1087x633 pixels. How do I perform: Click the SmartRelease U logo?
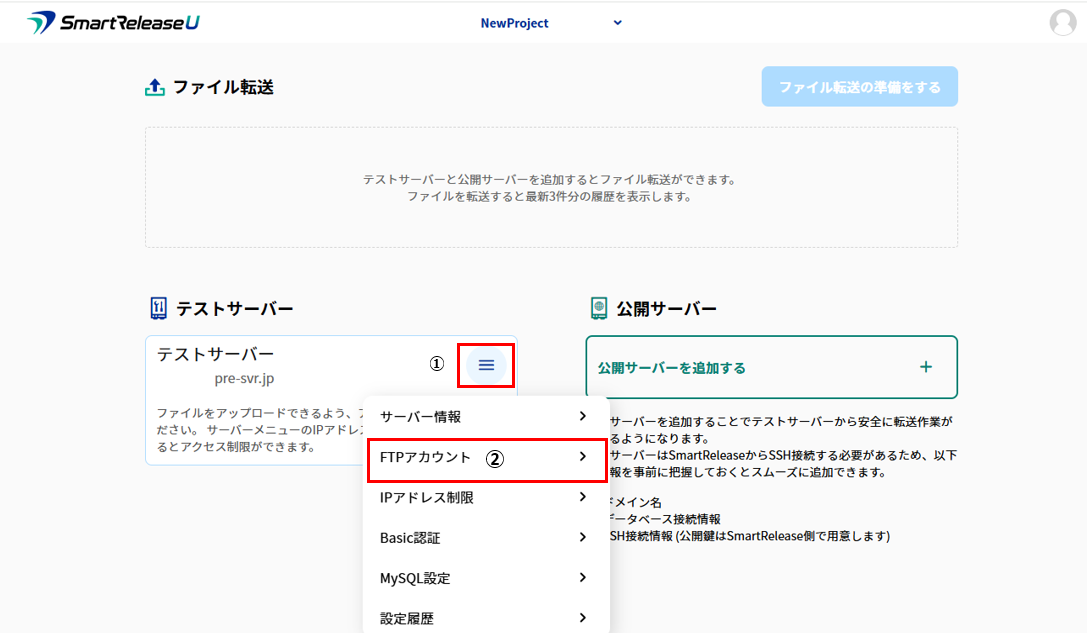[113, 22]
